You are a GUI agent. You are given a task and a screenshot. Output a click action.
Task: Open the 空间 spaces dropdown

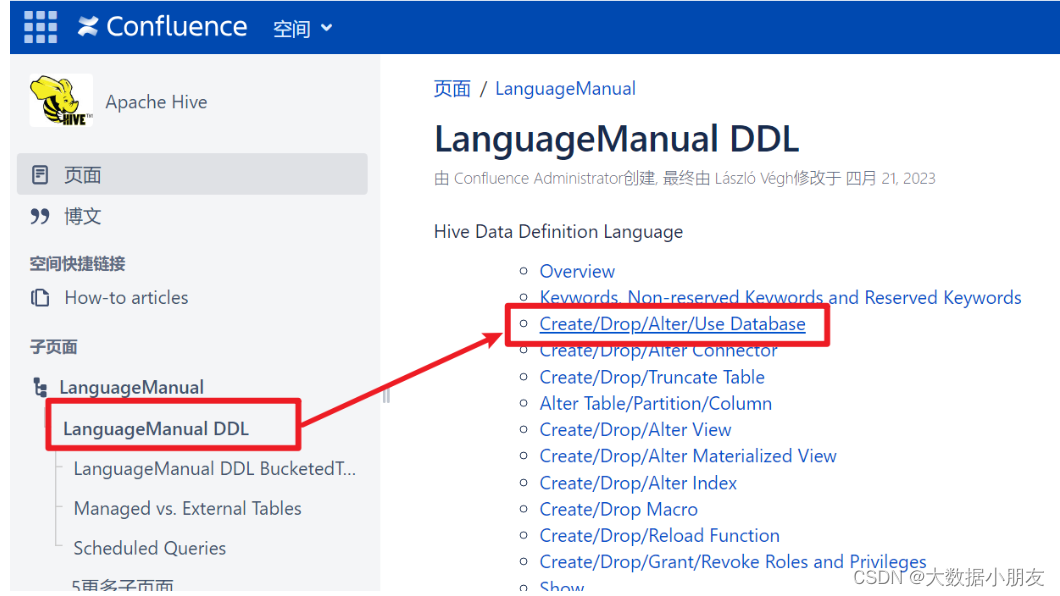pos(303,28)
